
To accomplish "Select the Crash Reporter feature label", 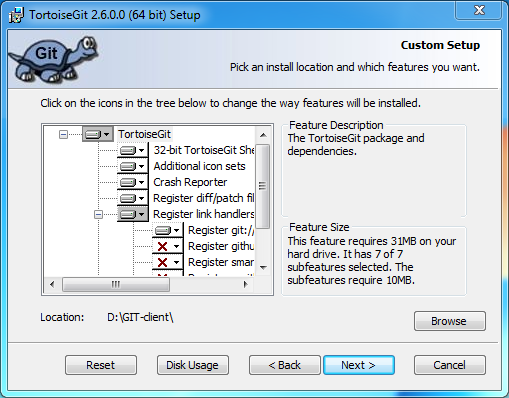I will coord(190,182).
